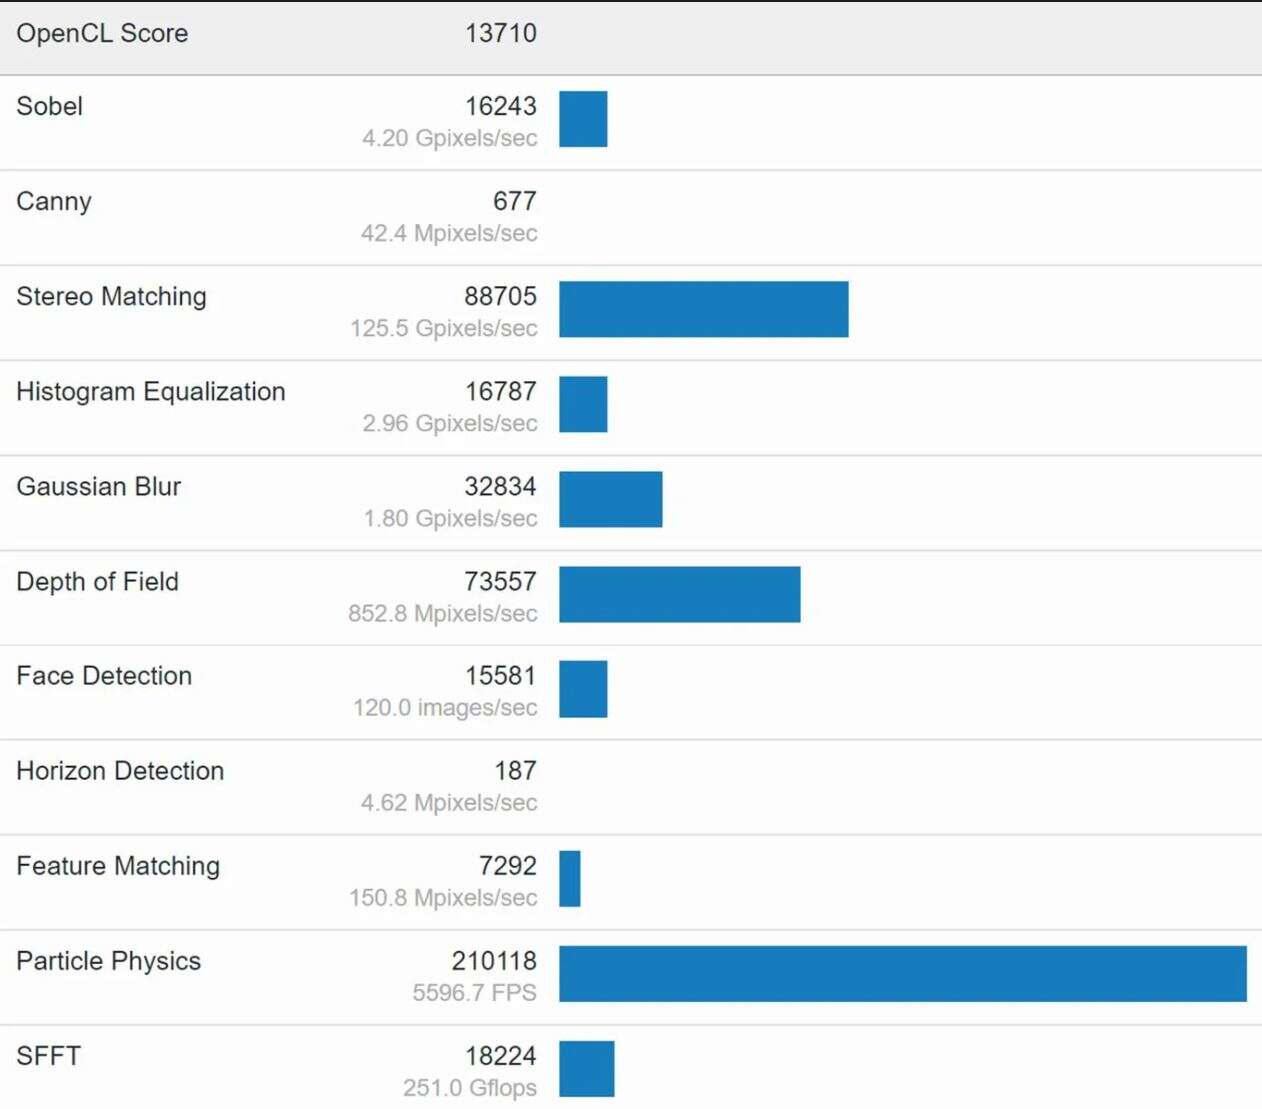Click the blue bar for Sobel

(583, 119)
